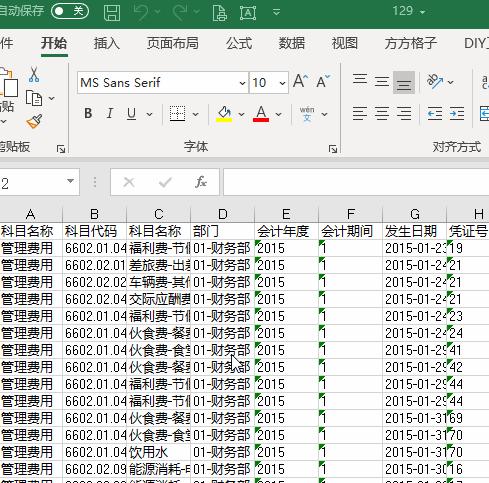Open the 开始 ribbon tab
489x483 pixels.
point(54,43)
